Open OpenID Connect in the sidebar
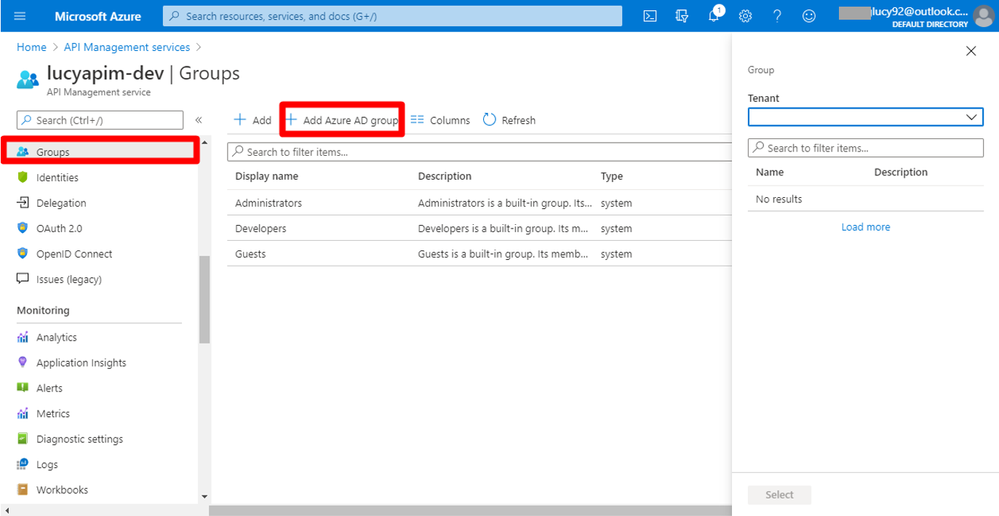The width and height of the screenshot is (999, 516). coord(74,254)
